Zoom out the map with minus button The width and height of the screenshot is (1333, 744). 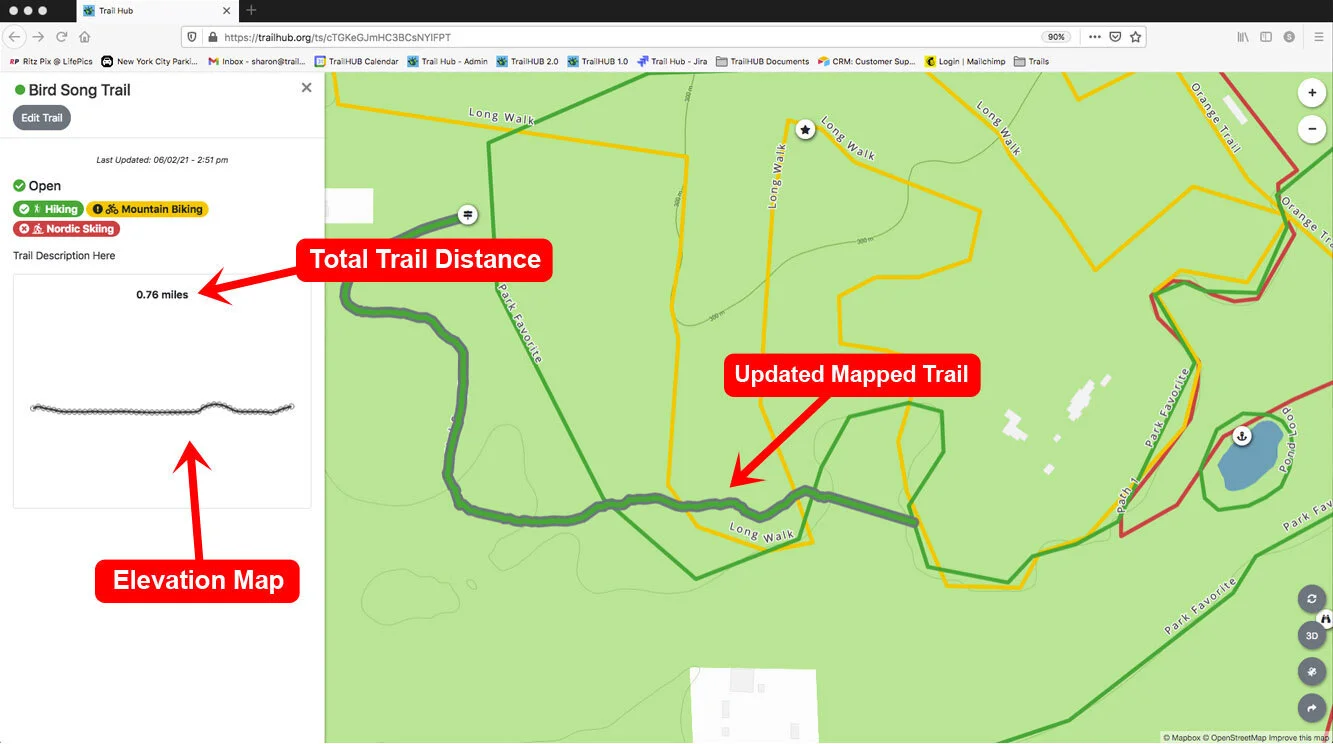pyautogui.click(x=1311, y=129)
